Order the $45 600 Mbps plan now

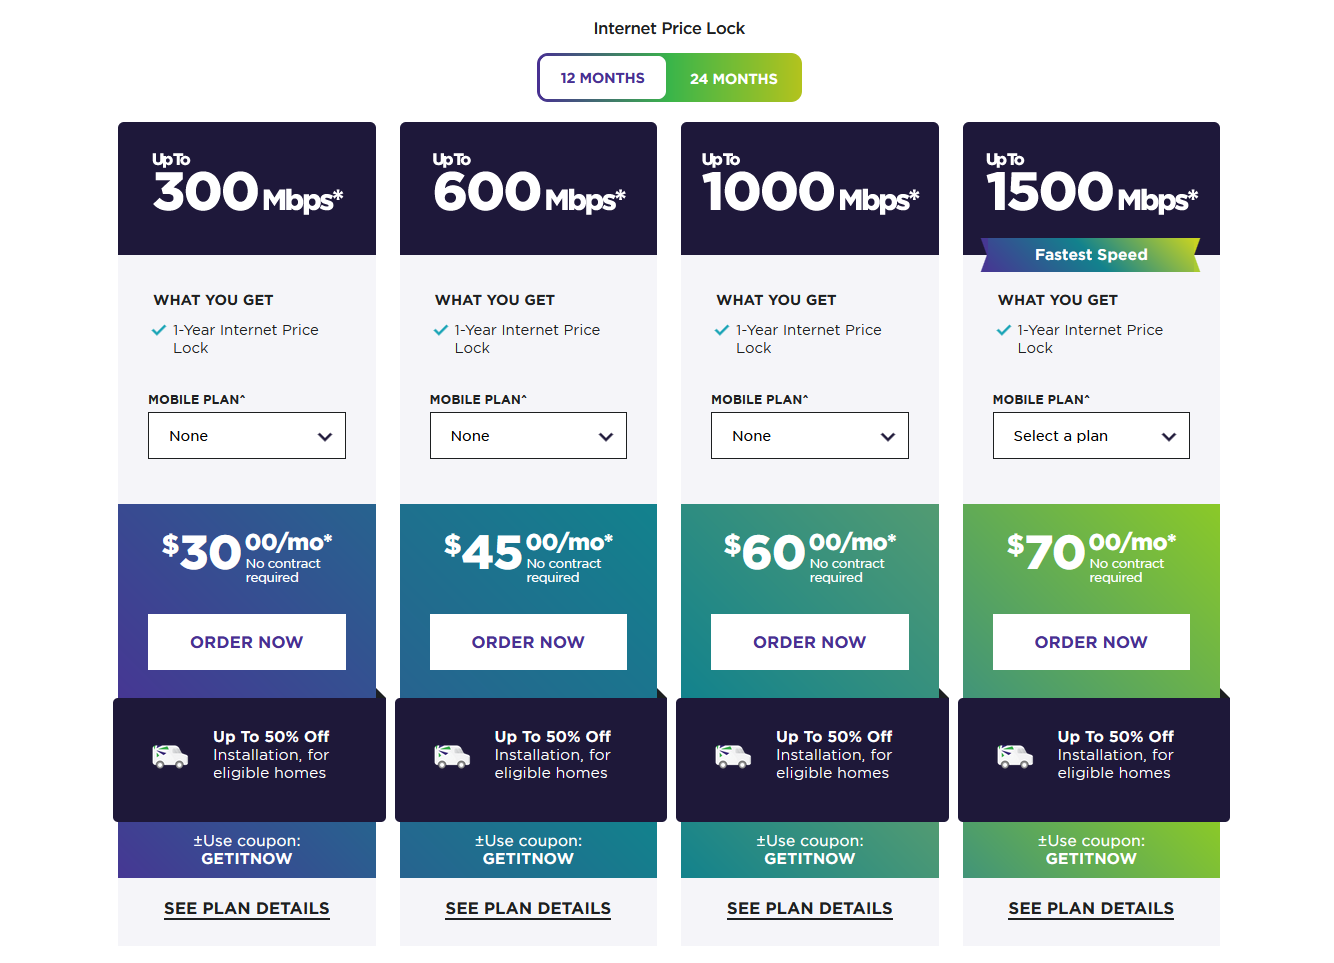[528, 642]
